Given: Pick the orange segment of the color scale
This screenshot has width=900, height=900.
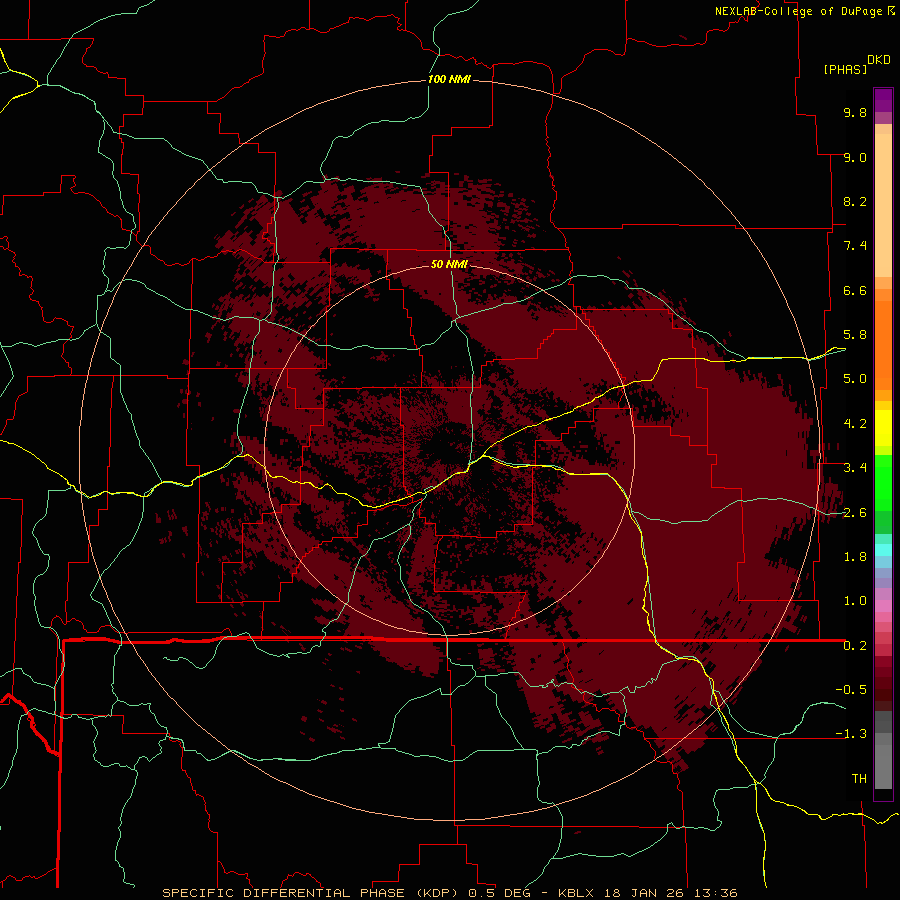Looking at the screenshot, I should [x=883, y=346].
